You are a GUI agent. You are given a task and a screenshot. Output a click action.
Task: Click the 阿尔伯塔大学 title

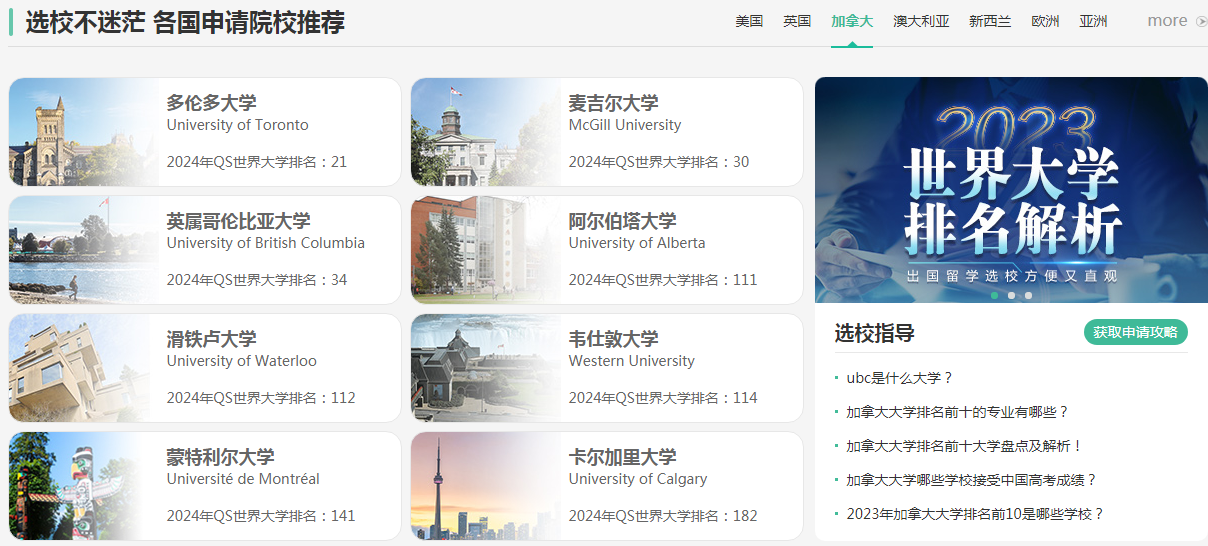coord(622,221)
